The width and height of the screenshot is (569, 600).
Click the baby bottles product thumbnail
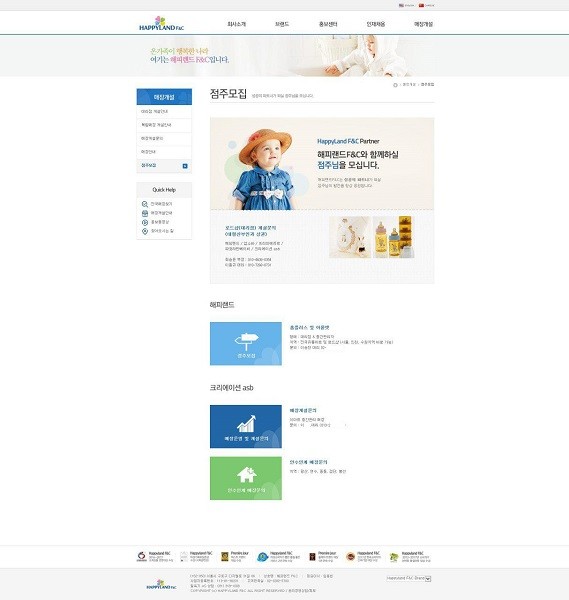click(394, 237)
